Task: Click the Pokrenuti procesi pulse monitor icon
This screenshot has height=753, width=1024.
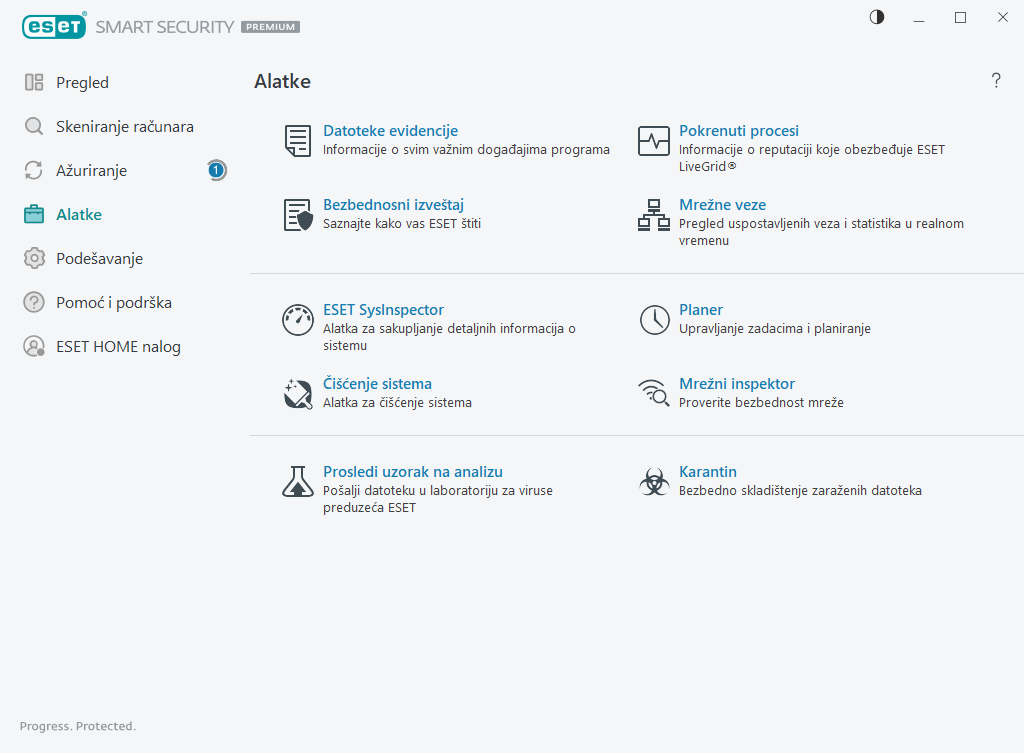Action: point(654,141)
